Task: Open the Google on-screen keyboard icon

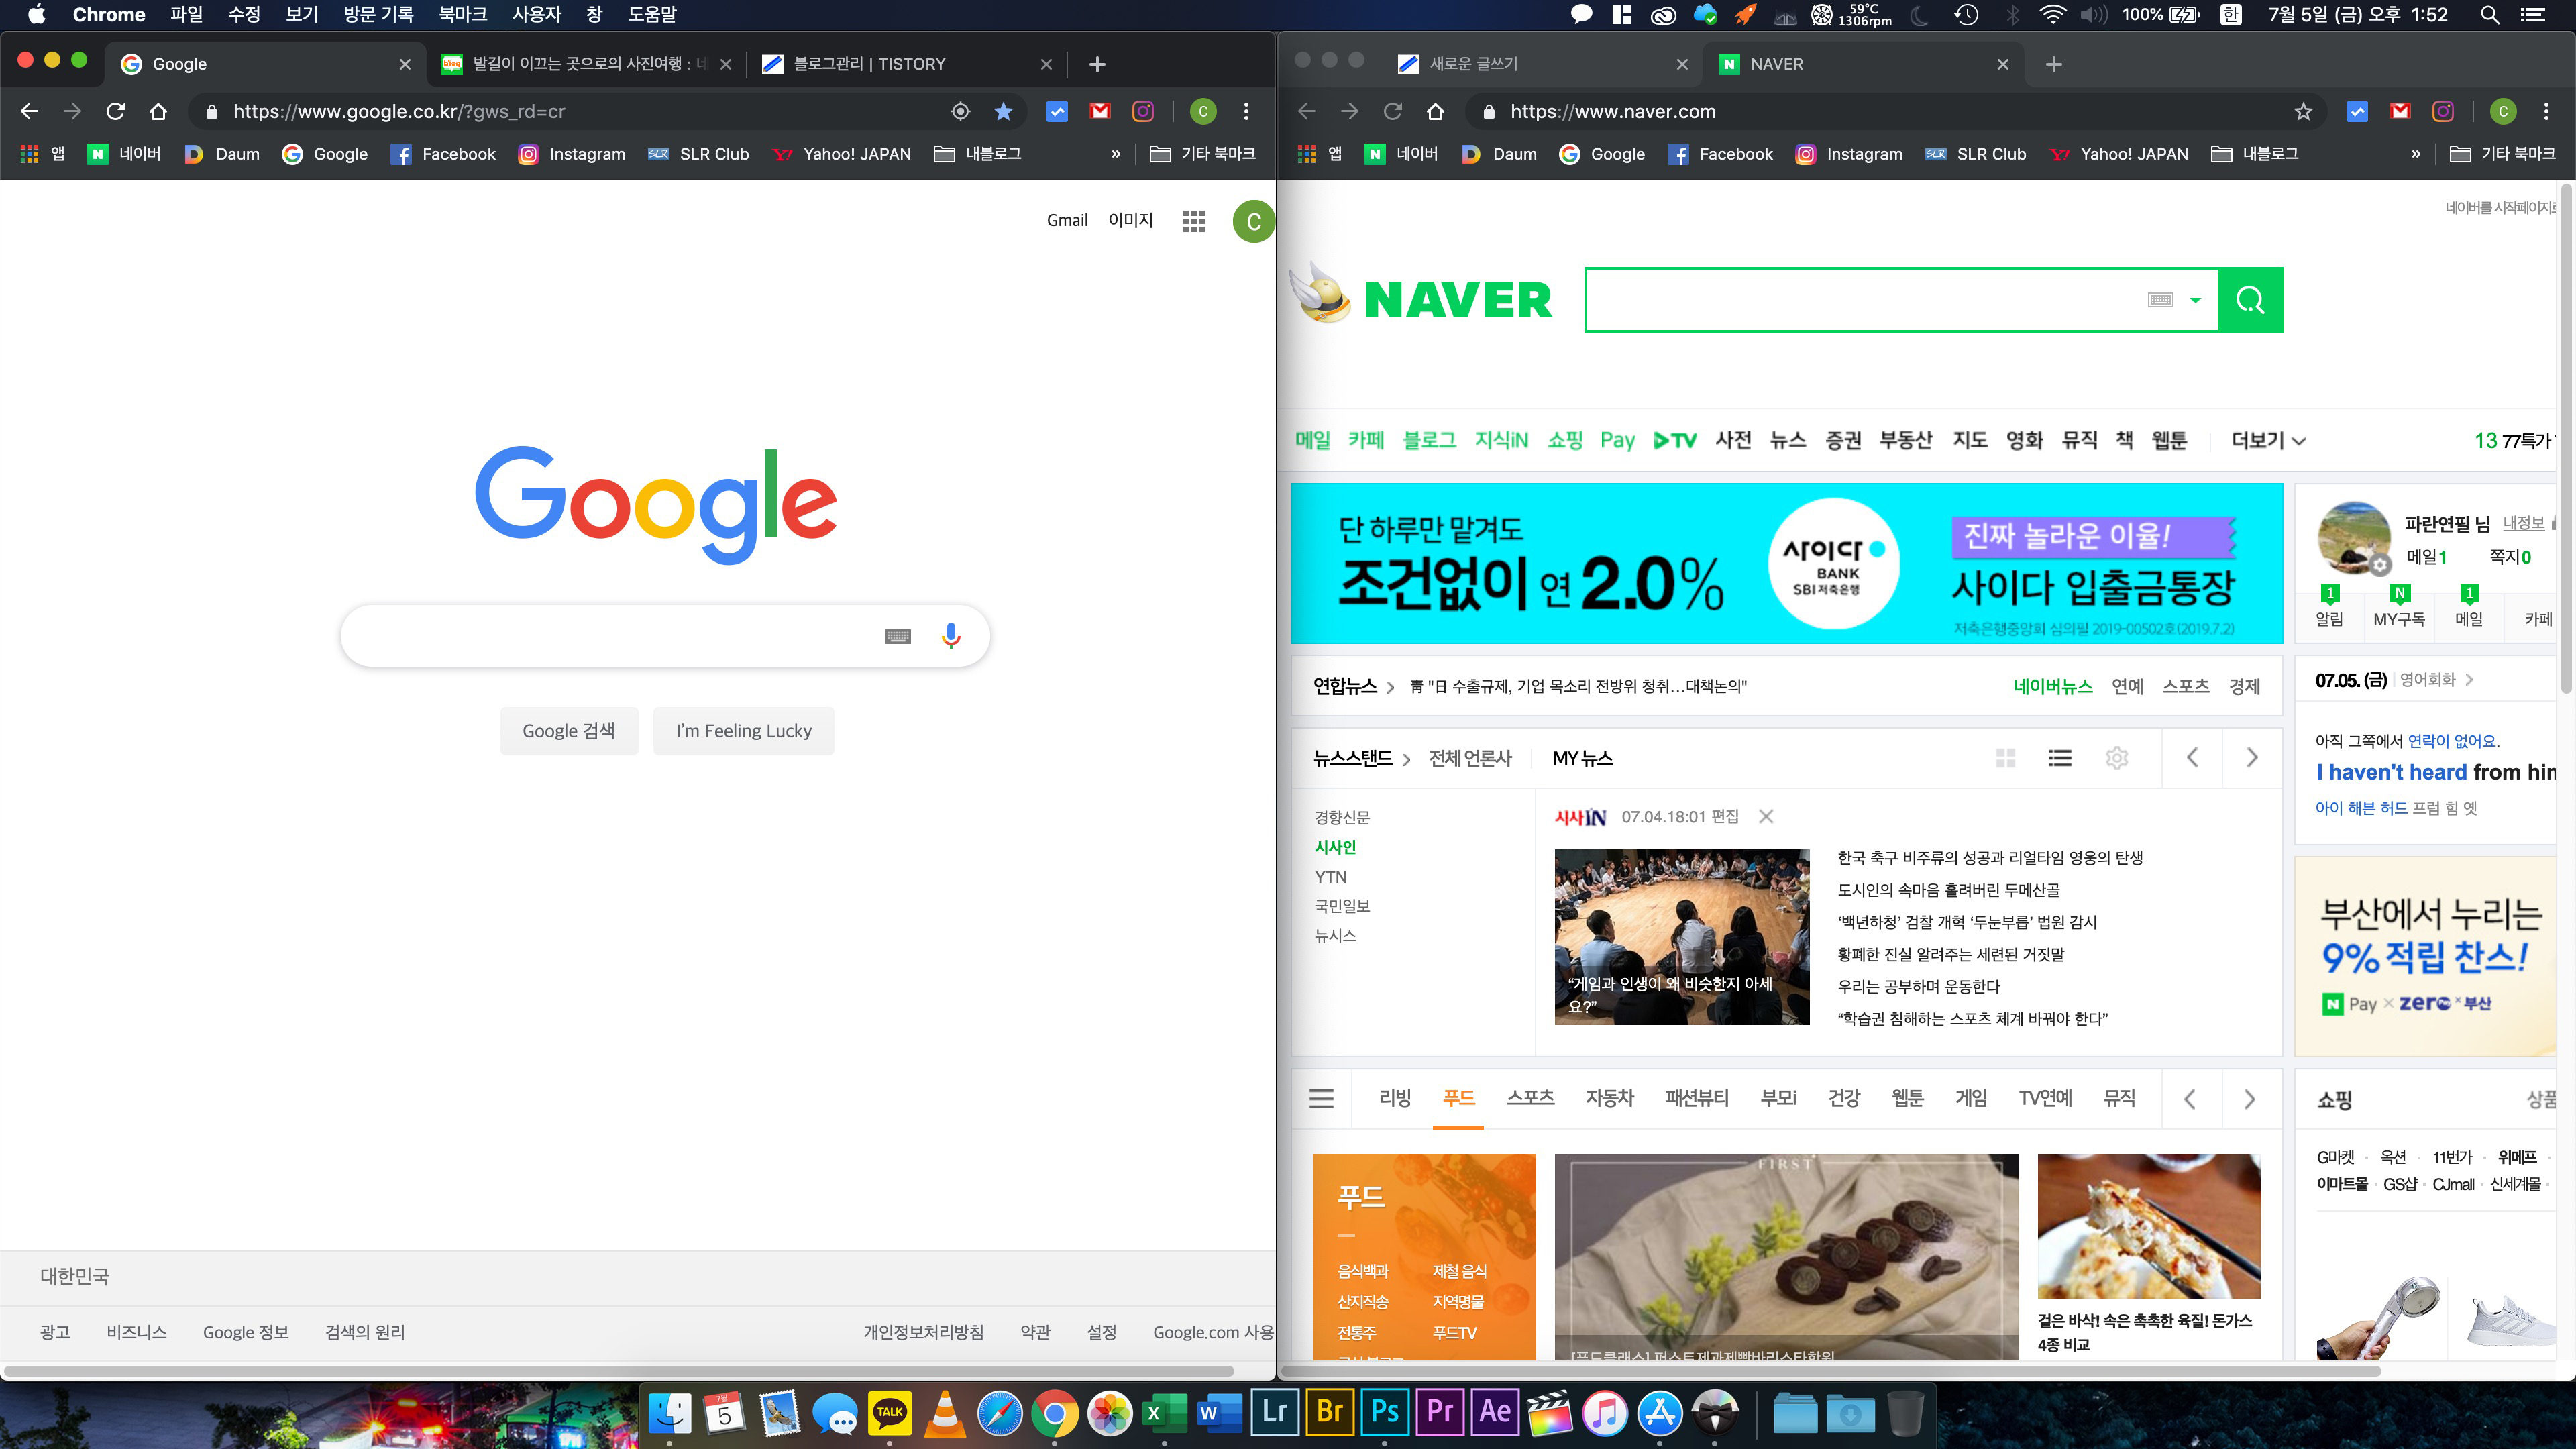Action: coord(897,637)
